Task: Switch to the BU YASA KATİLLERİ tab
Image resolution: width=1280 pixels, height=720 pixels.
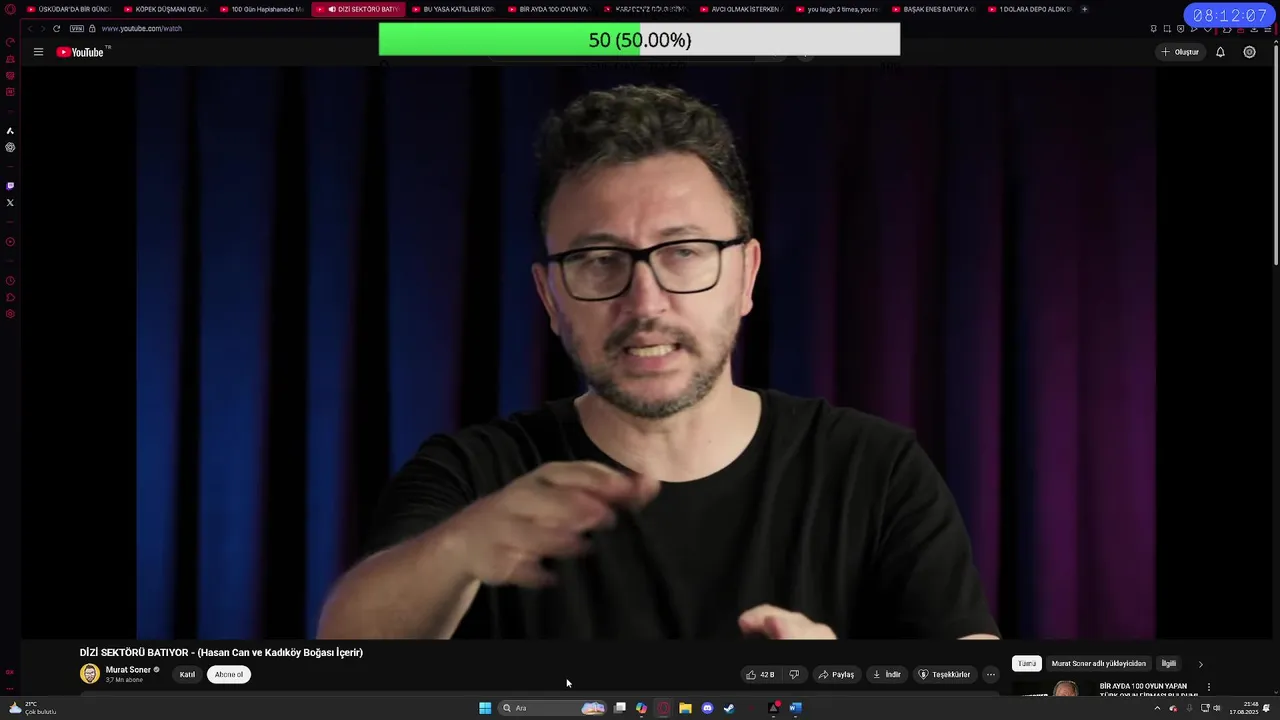Action: (x=453, y=9)
